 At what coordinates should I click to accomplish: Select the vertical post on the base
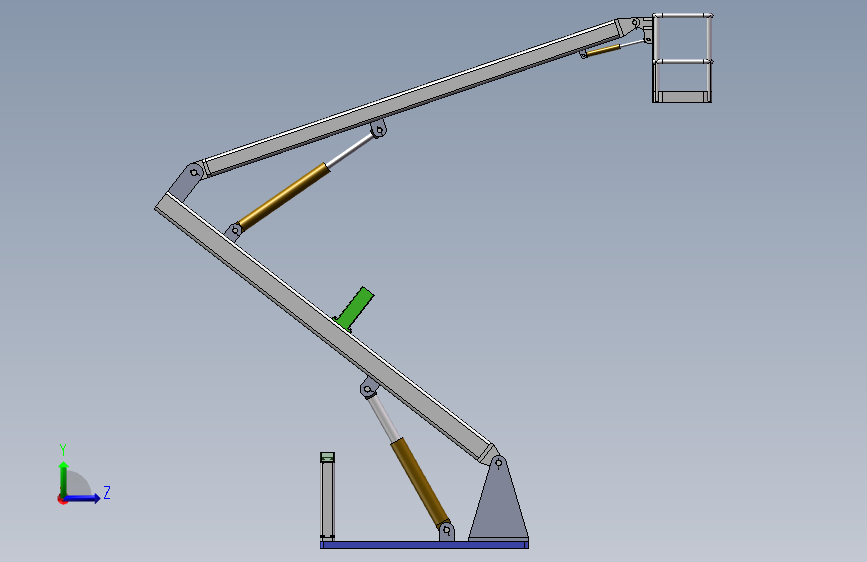327,496
